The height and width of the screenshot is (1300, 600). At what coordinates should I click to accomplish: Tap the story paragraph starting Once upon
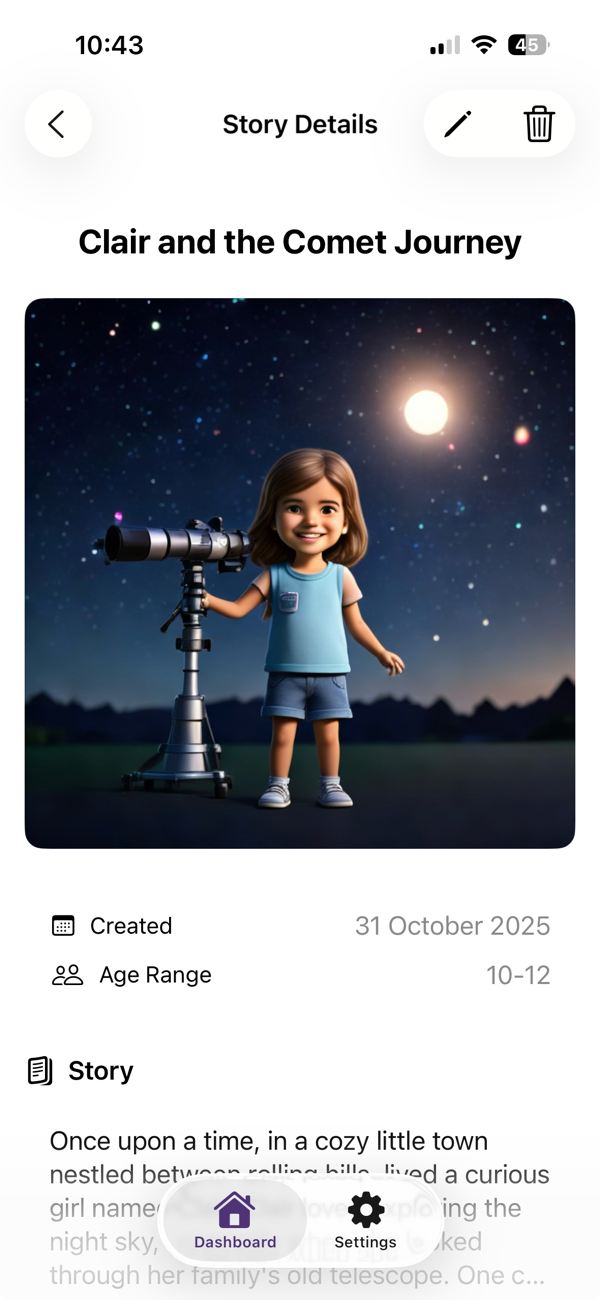tap(300, 1208)
